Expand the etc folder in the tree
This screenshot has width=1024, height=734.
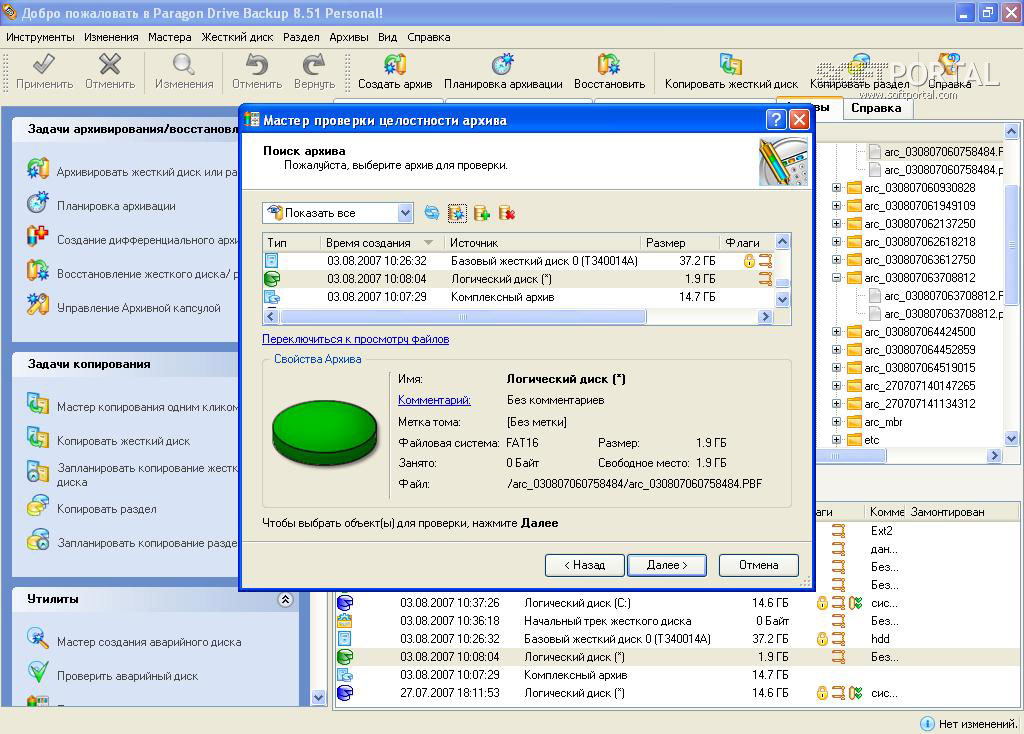point(836,440)
